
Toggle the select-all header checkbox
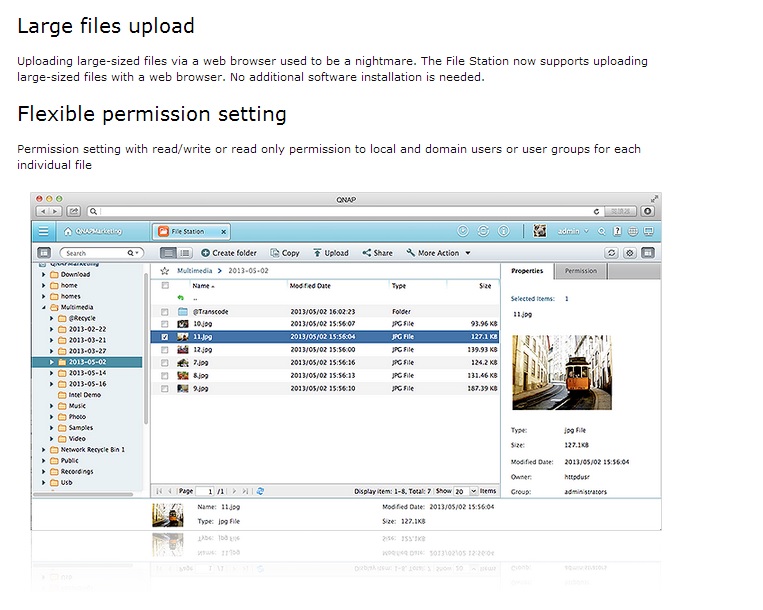coord(165,286)
